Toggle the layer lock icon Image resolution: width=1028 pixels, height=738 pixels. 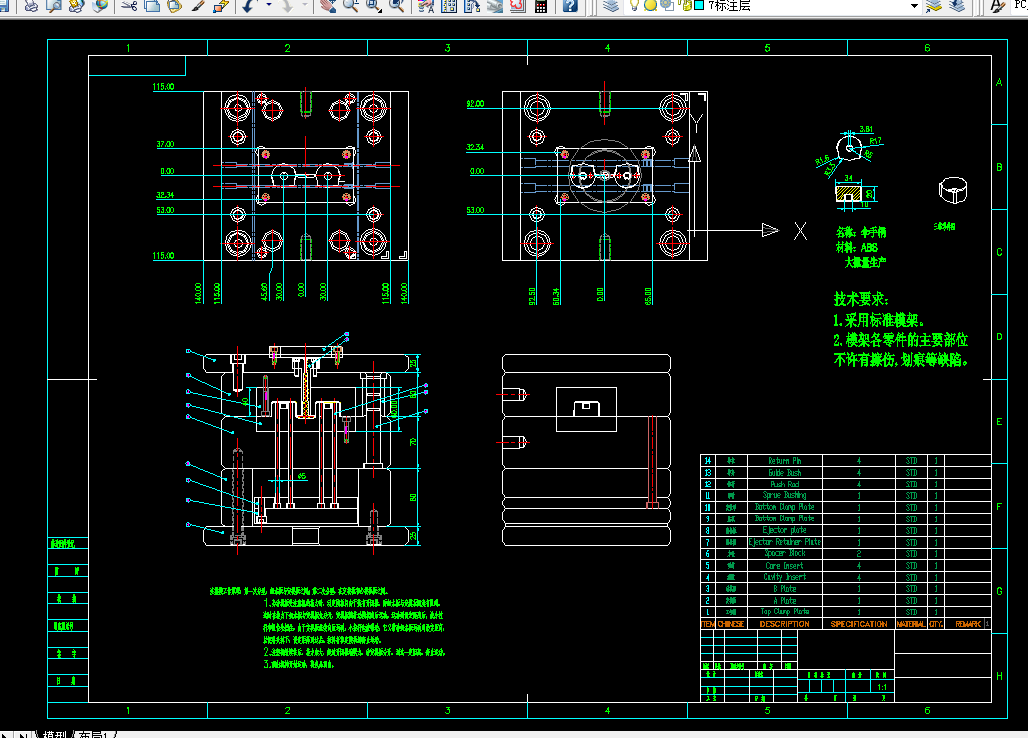[x=684, y=6]
